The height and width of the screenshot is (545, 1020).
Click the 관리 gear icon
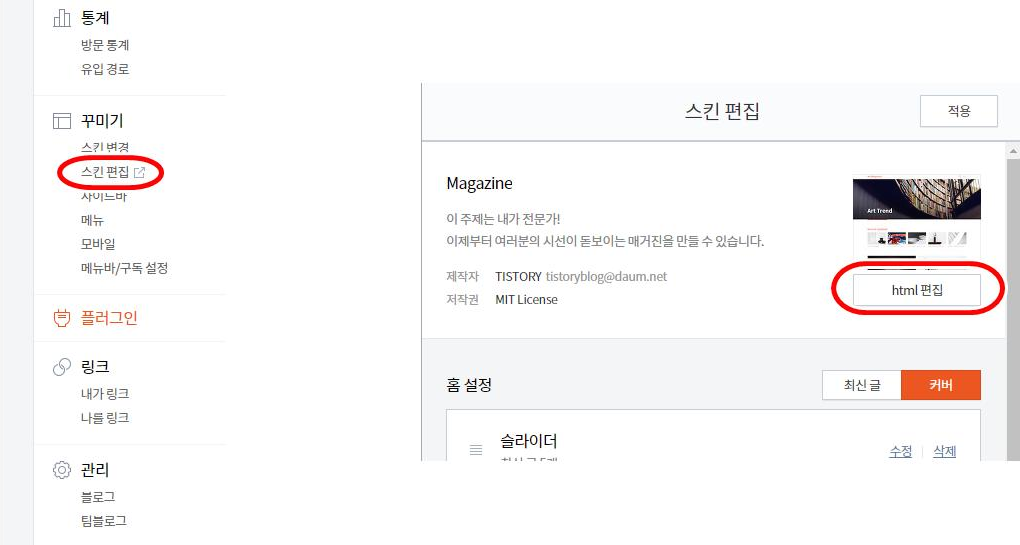pyautogui.click(x=62, y=470)
